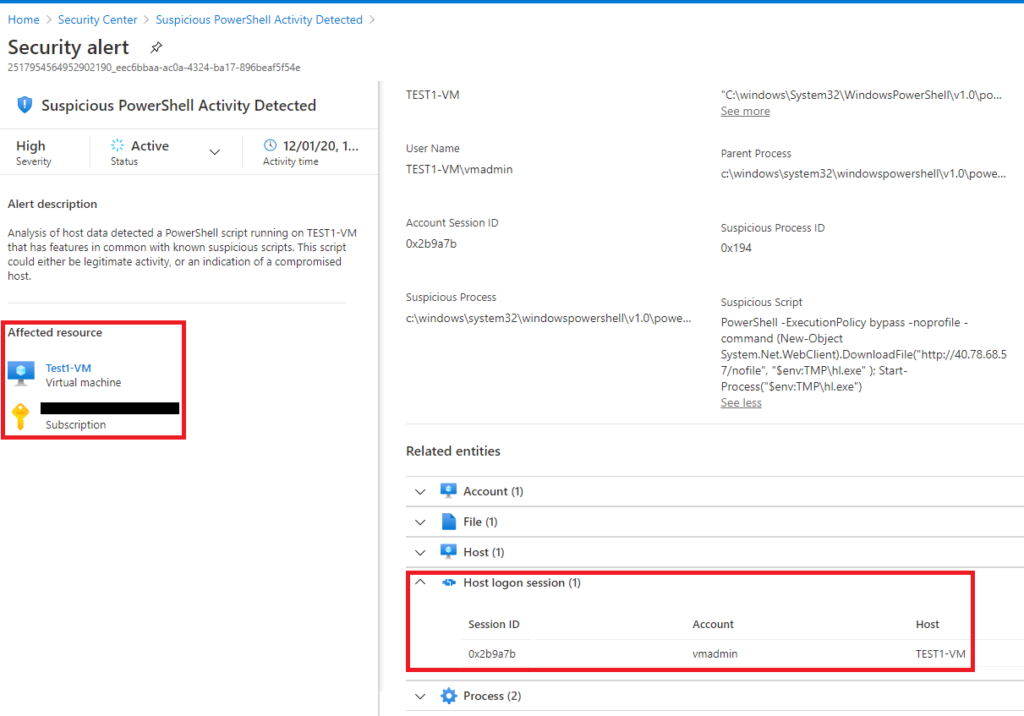Image resolution: width=1024 pixels, height=716 pixels.
Task: Pin the Security alert blade
Action: point(156,47)
